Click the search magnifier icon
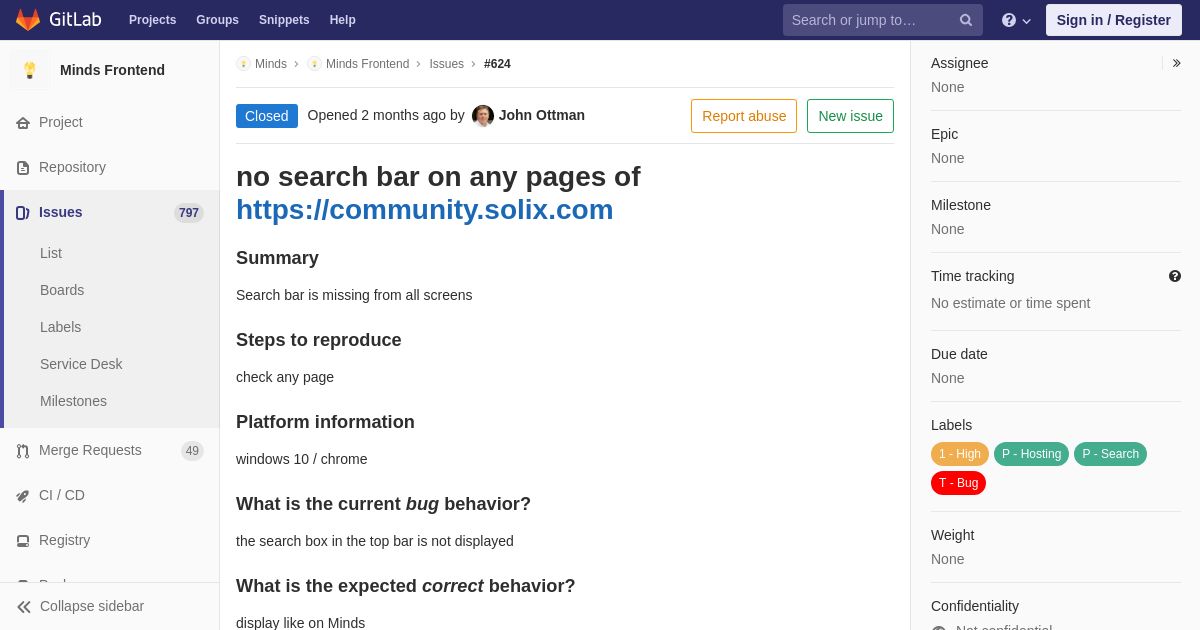This screenshot has height=630, width=1200. click(966, 20)
